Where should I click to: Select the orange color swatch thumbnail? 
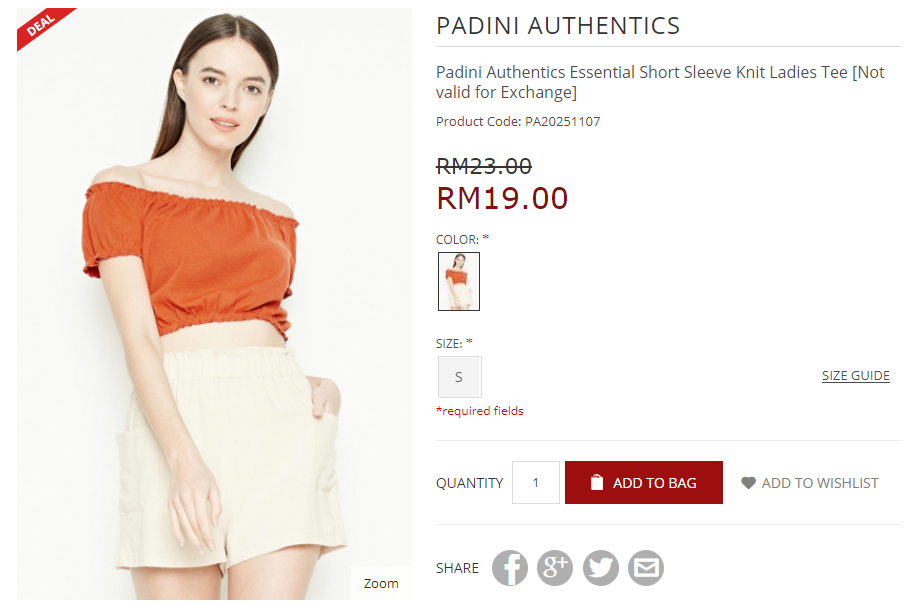point(459,281)
